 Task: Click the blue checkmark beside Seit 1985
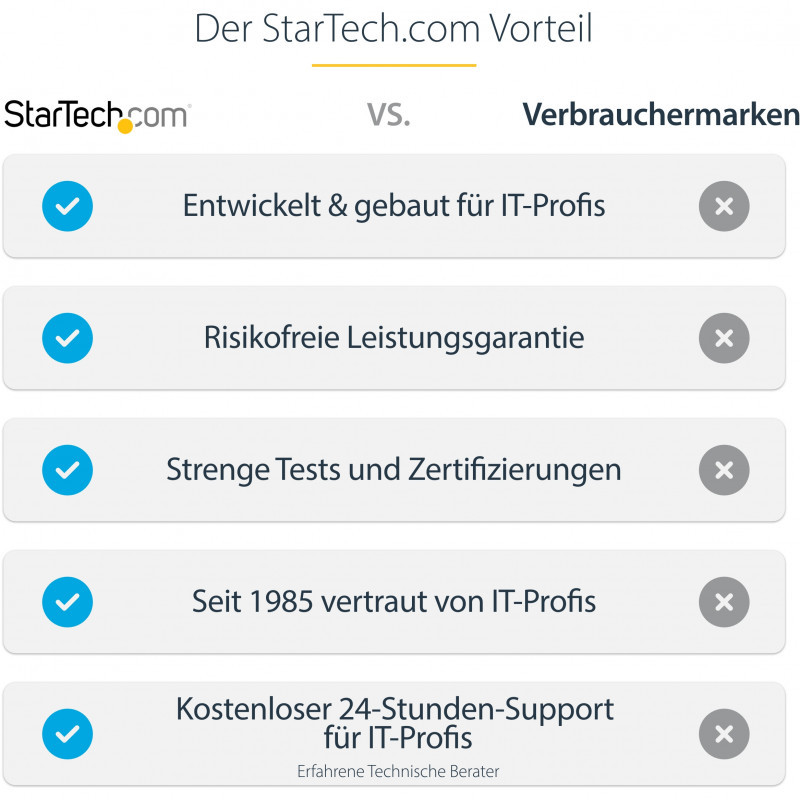67,602
